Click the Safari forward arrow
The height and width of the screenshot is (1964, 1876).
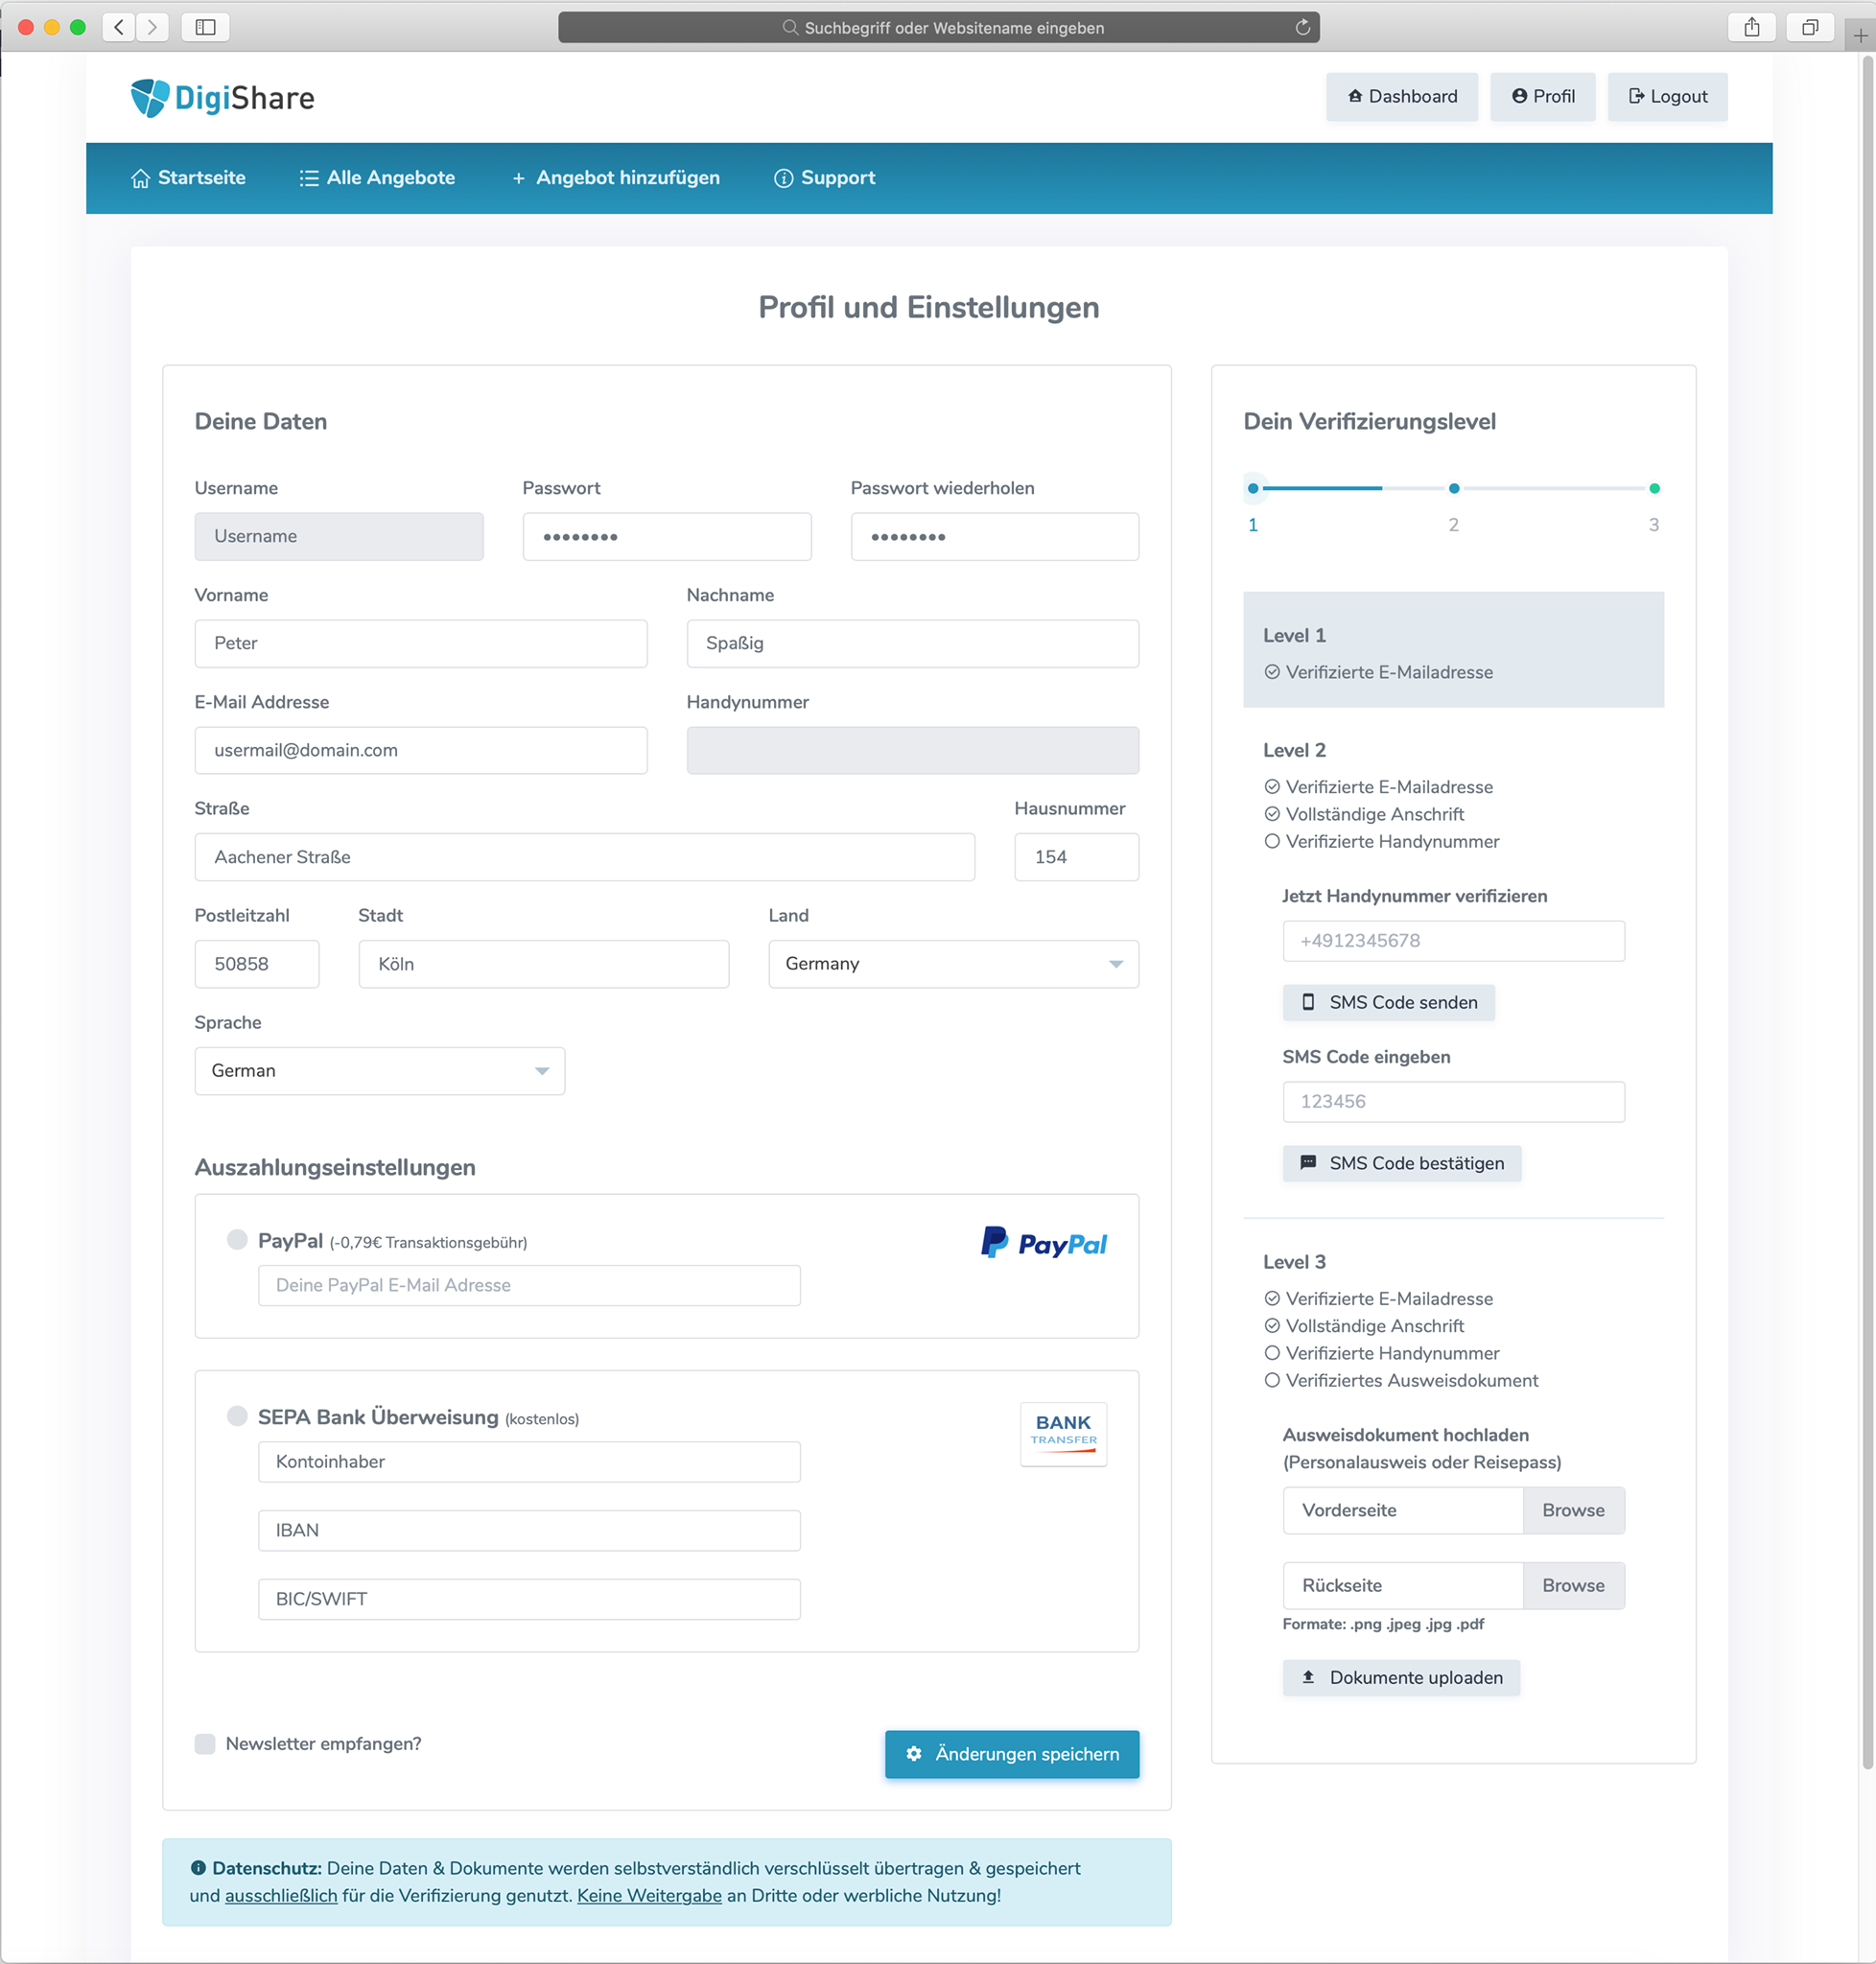[152, 27]
